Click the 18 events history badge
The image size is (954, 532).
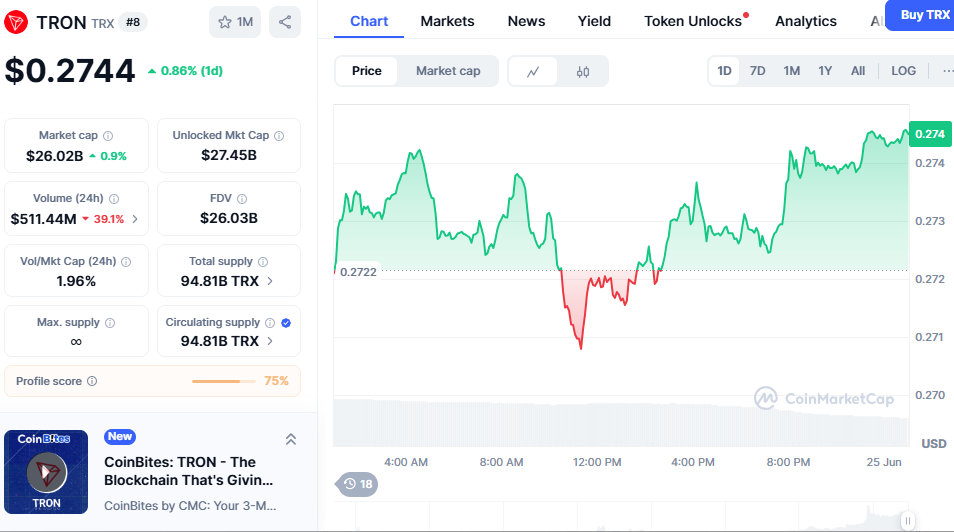[357, 484]
